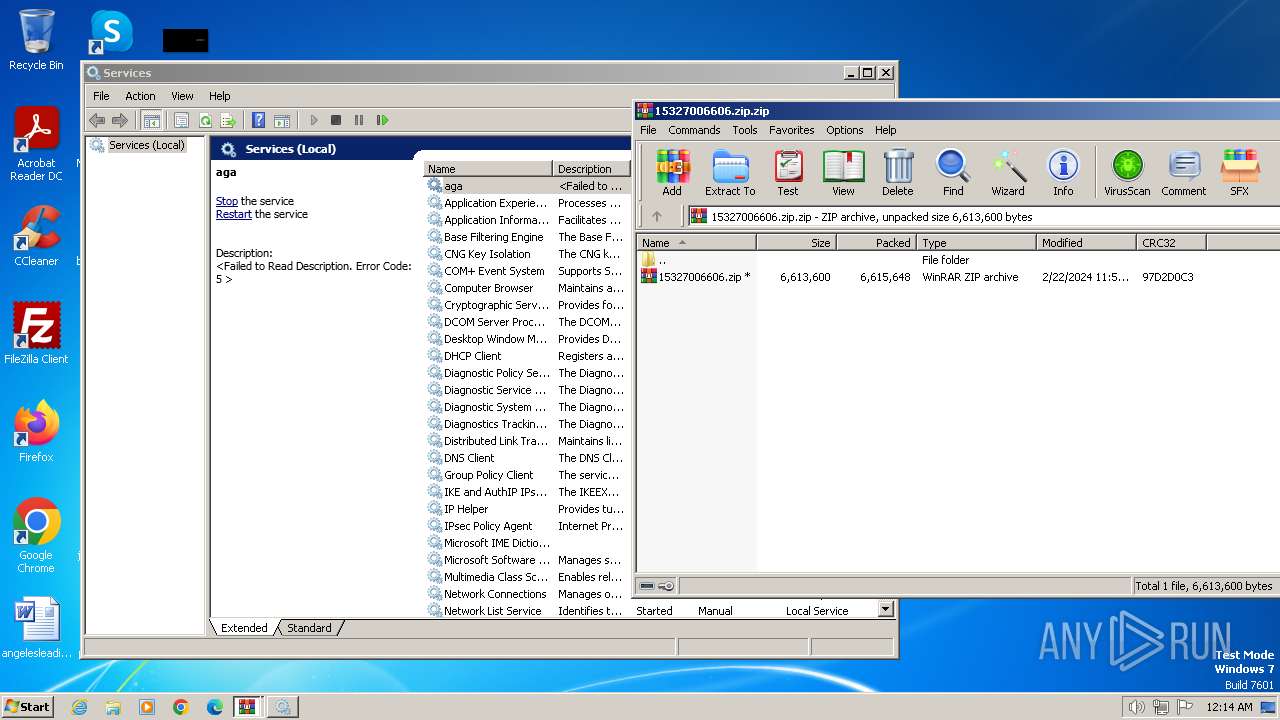The image size is (1280, 720).
Task: Sort WinRAR files by Modified column
Action: point(1085,243)
